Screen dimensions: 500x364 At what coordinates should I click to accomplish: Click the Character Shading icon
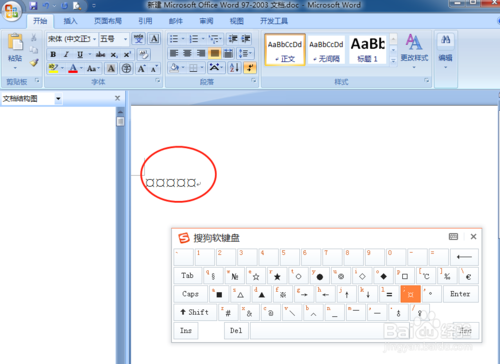click(x=111, y=69)
